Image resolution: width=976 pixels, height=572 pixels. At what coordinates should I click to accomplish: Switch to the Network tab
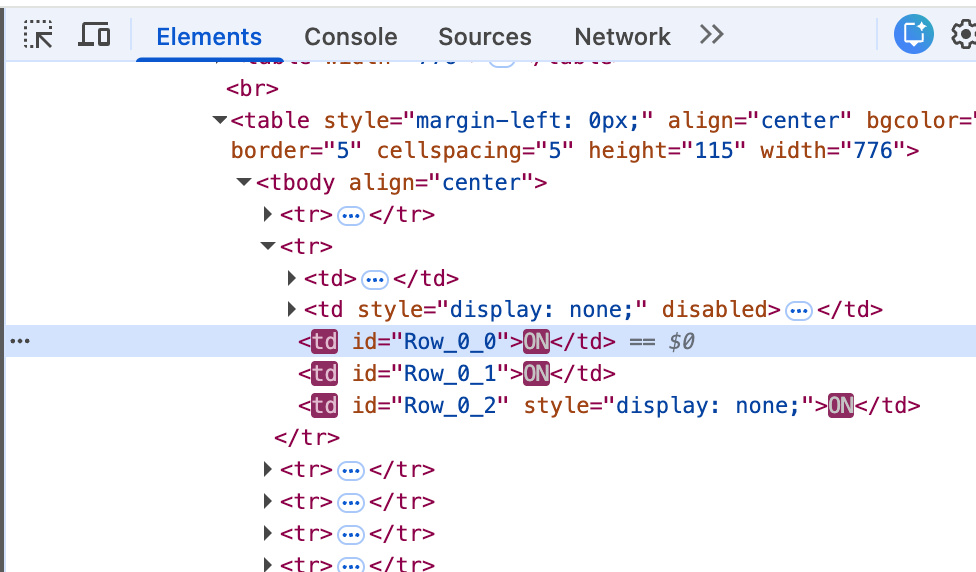tap(622, 37)
